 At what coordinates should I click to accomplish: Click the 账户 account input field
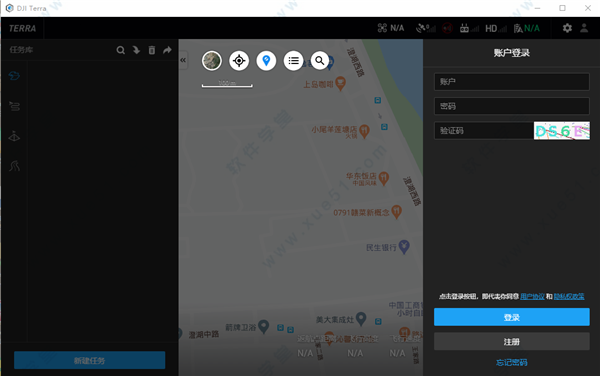tap(512, 82)
